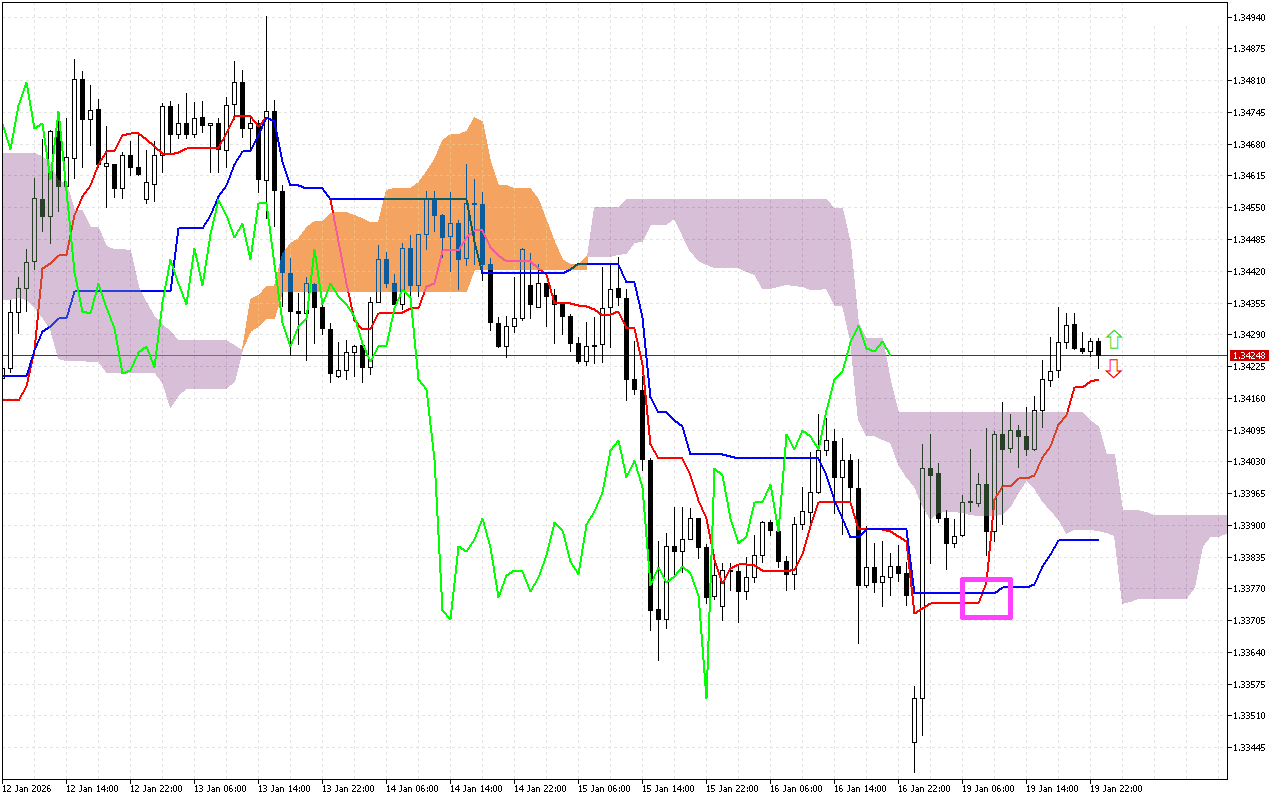Image resolution: width=1280 pixels, height=800 pixels.
Task: Select the red down arrow signal object
Action: coord(1114,369)
